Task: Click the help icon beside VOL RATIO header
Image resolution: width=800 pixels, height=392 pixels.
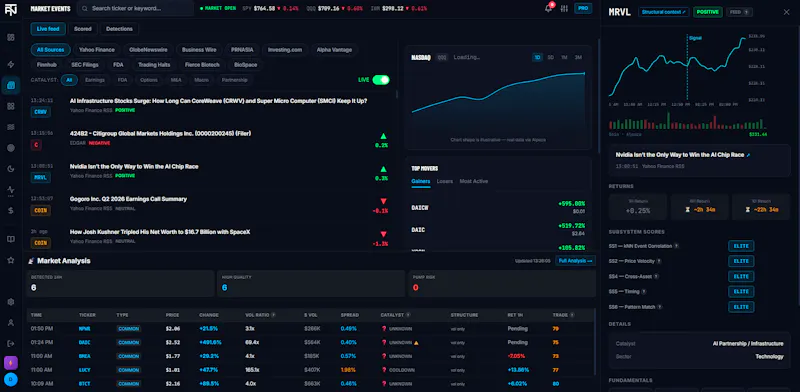Action: click(274, 315)
